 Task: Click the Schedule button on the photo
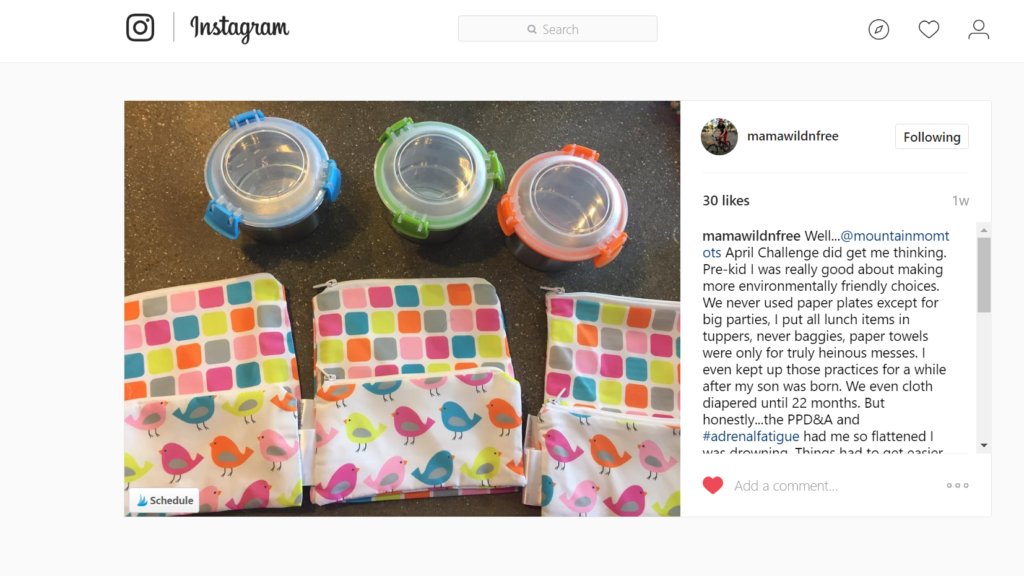(x=165, y=500)
